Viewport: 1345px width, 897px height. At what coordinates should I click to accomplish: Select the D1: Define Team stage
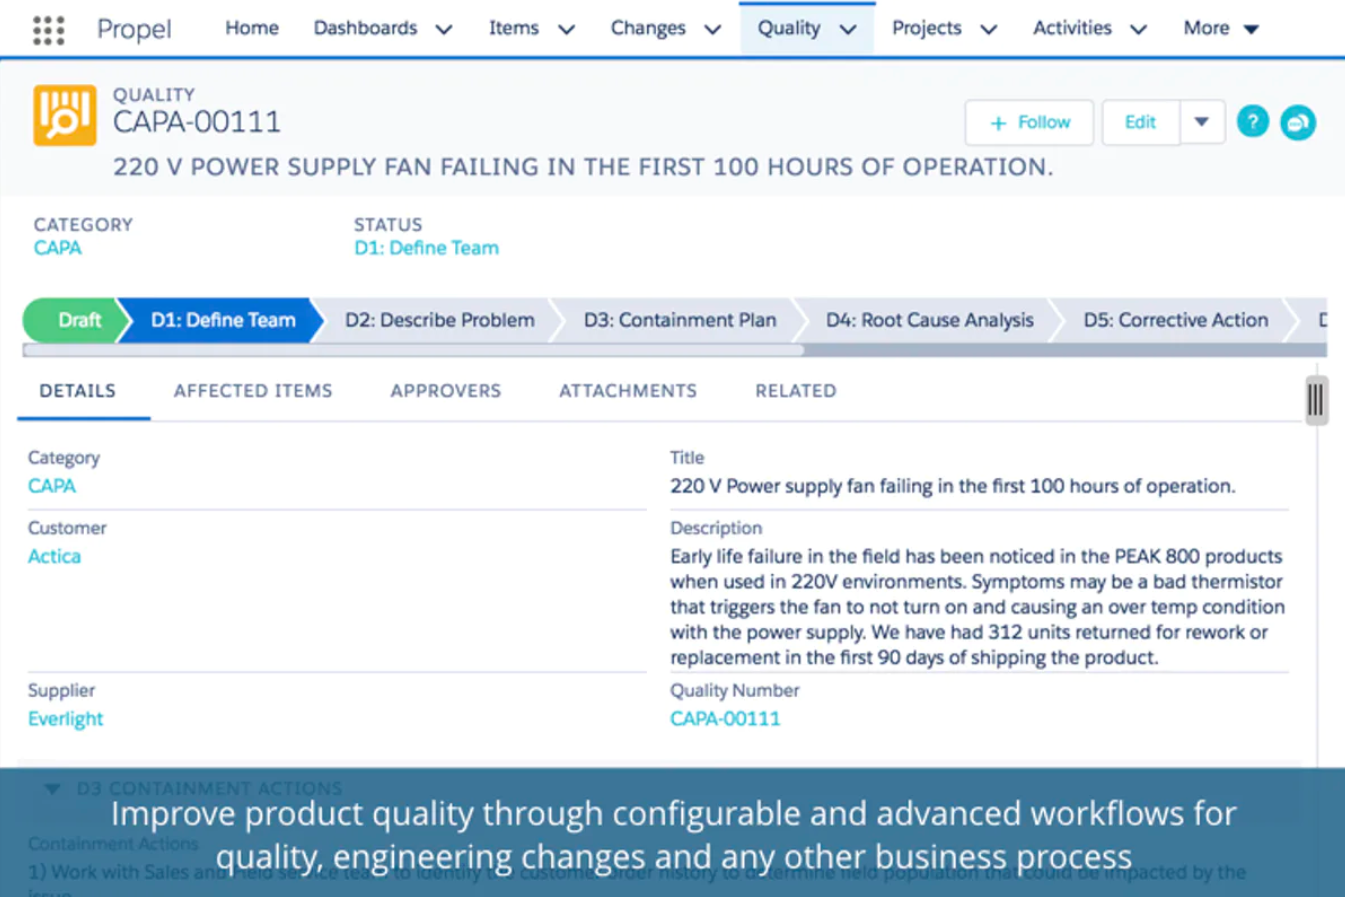[222, 320]
